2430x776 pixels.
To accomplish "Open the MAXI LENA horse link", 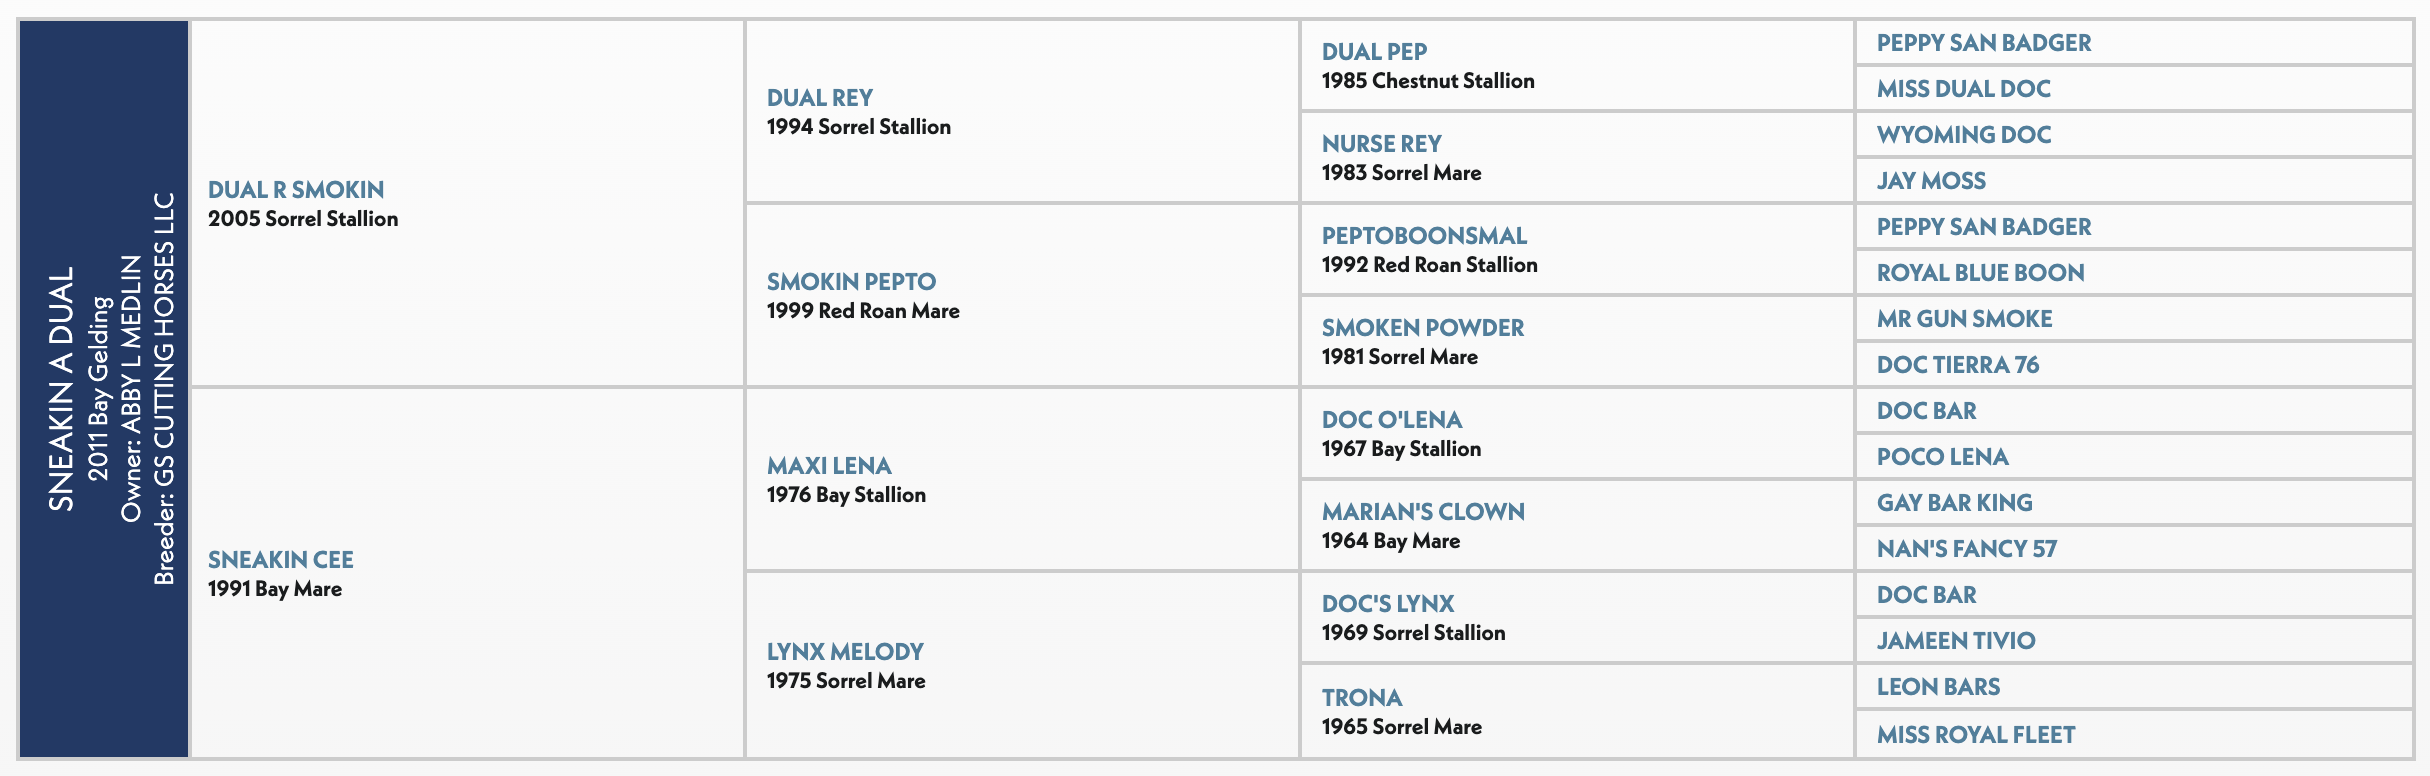I will (829, 466).
